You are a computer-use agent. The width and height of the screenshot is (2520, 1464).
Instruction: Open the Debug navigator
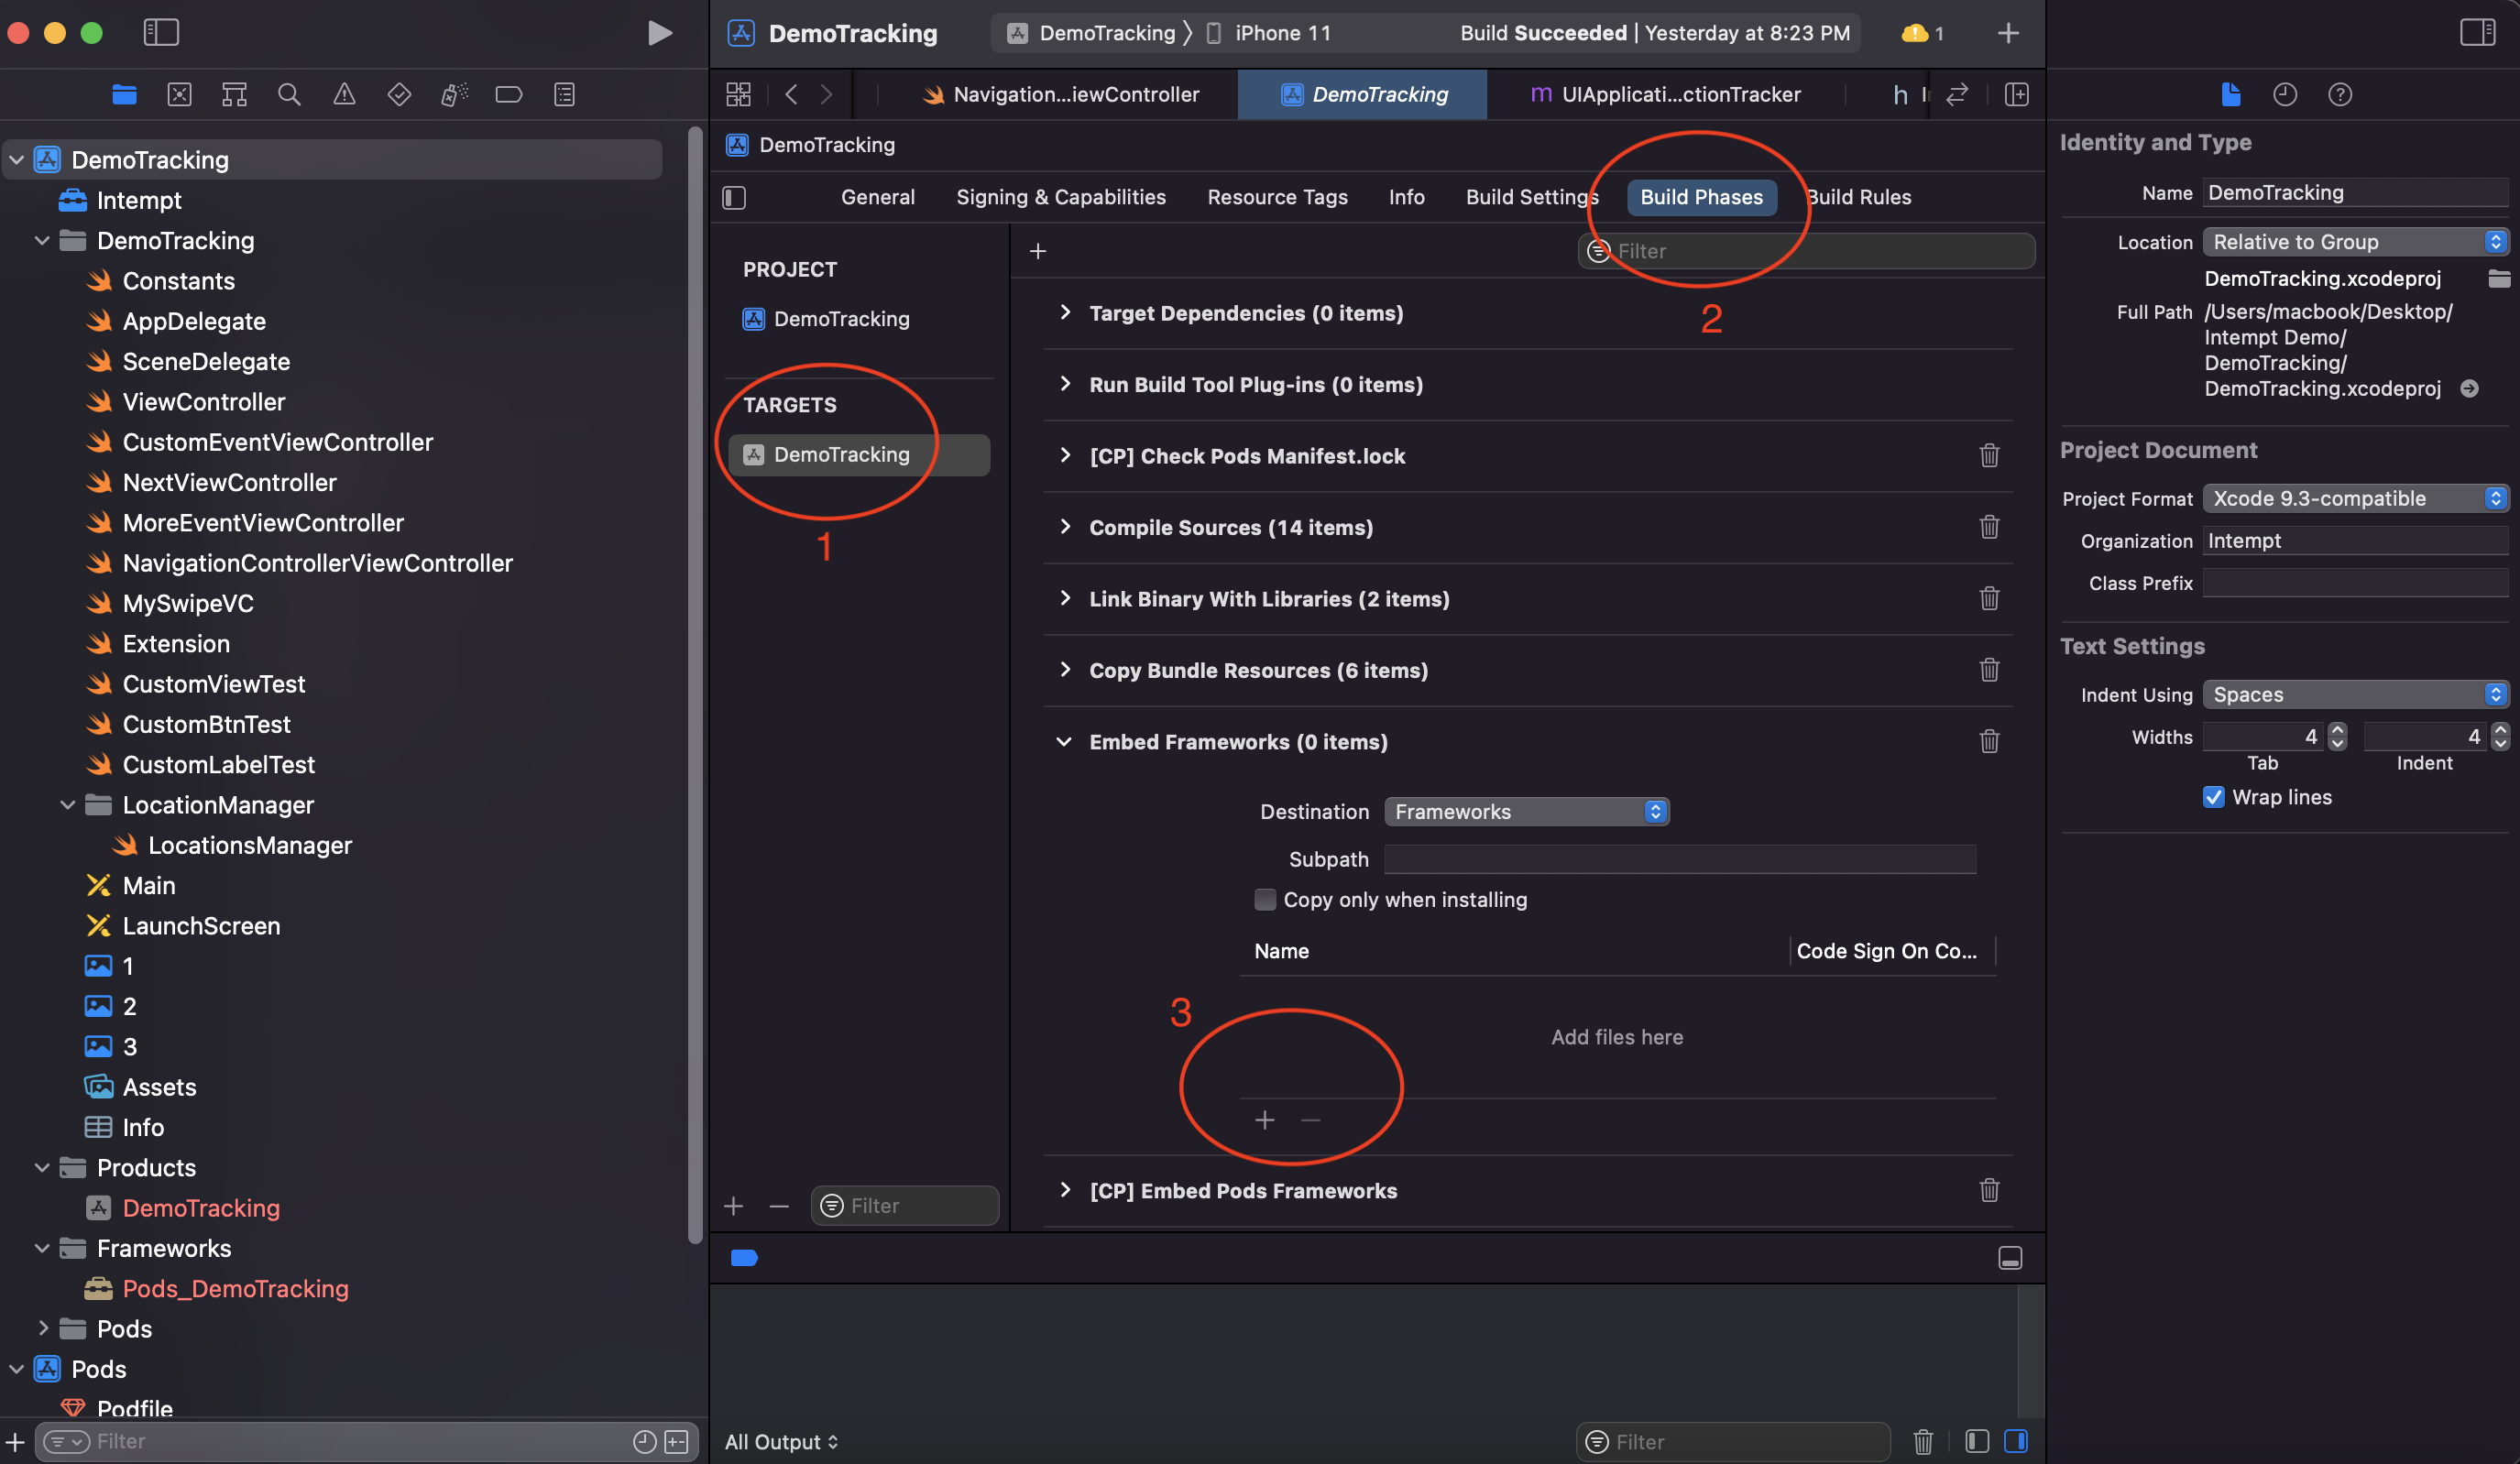(454, 95)
